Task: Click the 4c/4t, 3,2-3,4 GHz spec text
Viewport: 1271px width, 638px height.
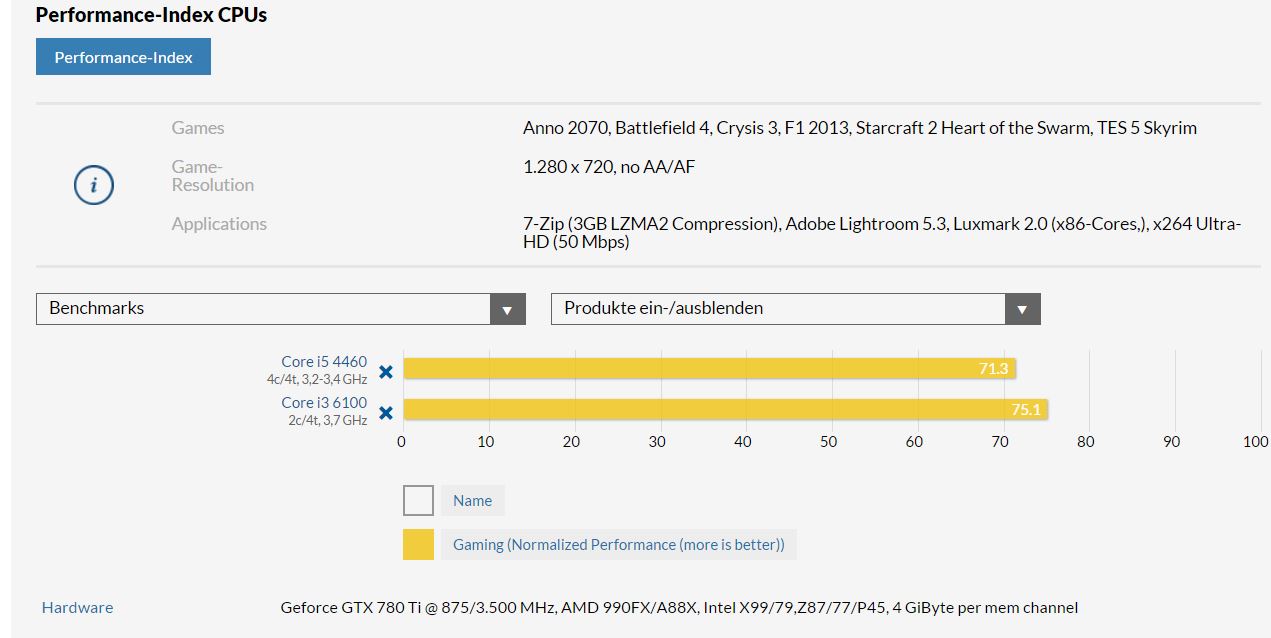Action: 317,379
